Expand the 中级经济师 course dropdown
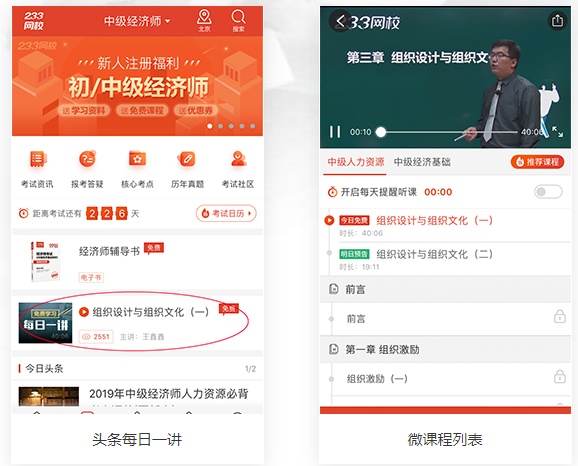 [x=137, y=21]
